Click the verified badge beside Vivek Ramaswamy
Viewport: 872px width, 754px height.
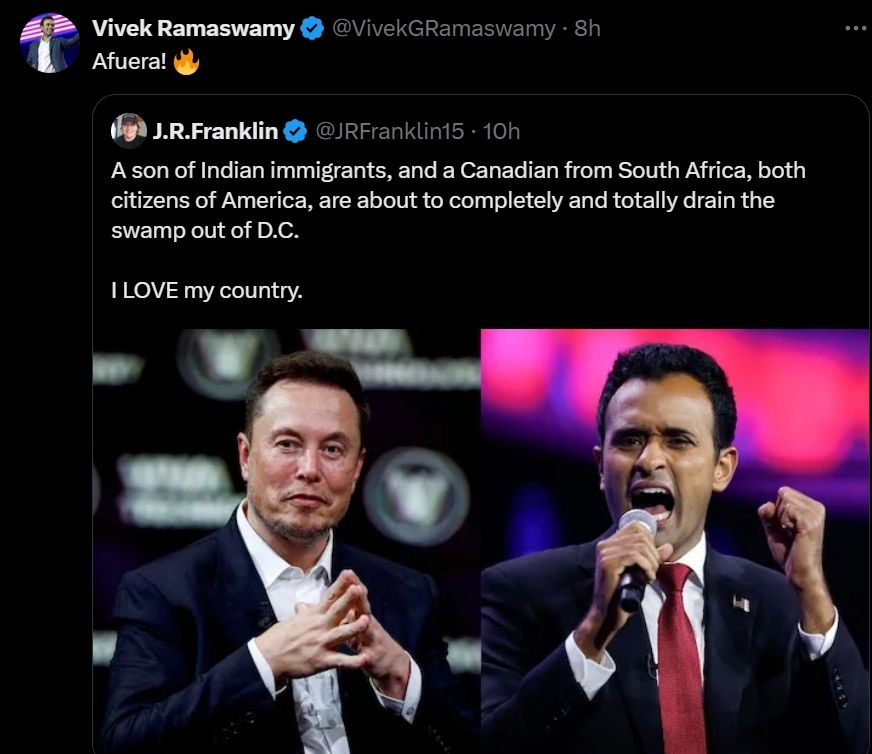coord(312,29)
